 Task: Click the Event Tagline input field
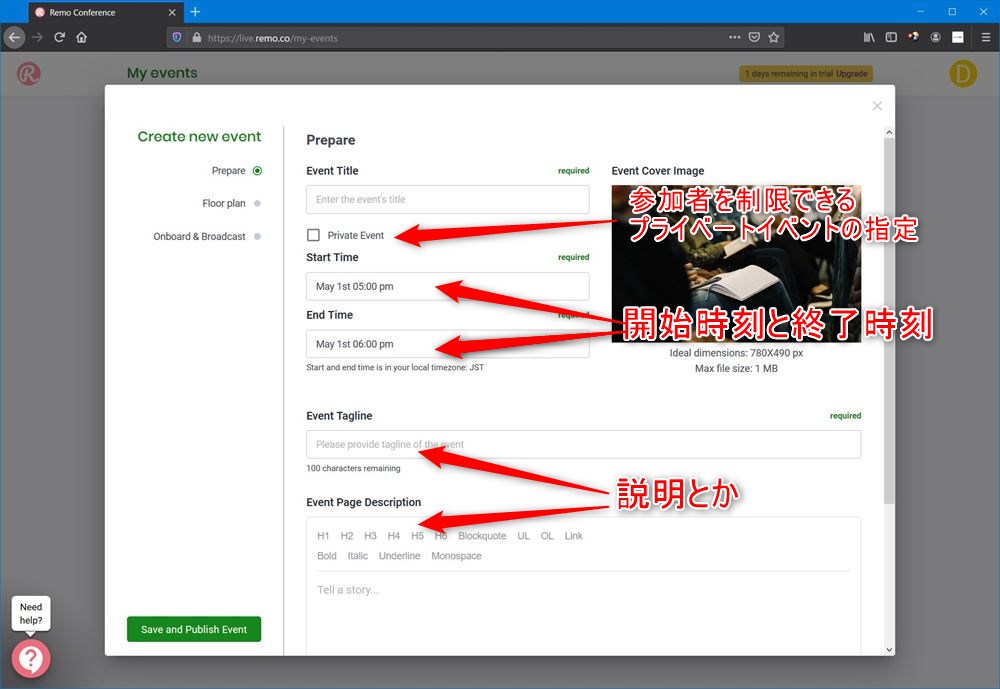584,445
